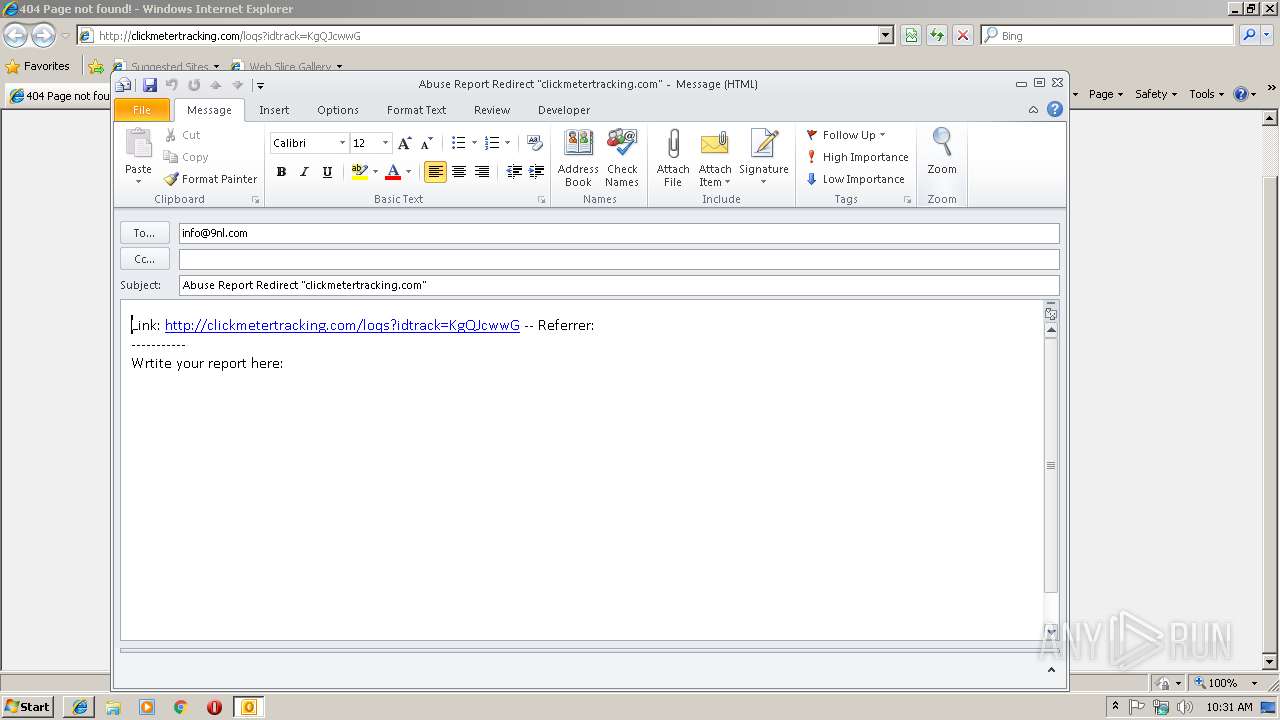The height and width of the screenshot is (720, 1280).
Task: Select the Format Painter tool
Action: point(211,179)
